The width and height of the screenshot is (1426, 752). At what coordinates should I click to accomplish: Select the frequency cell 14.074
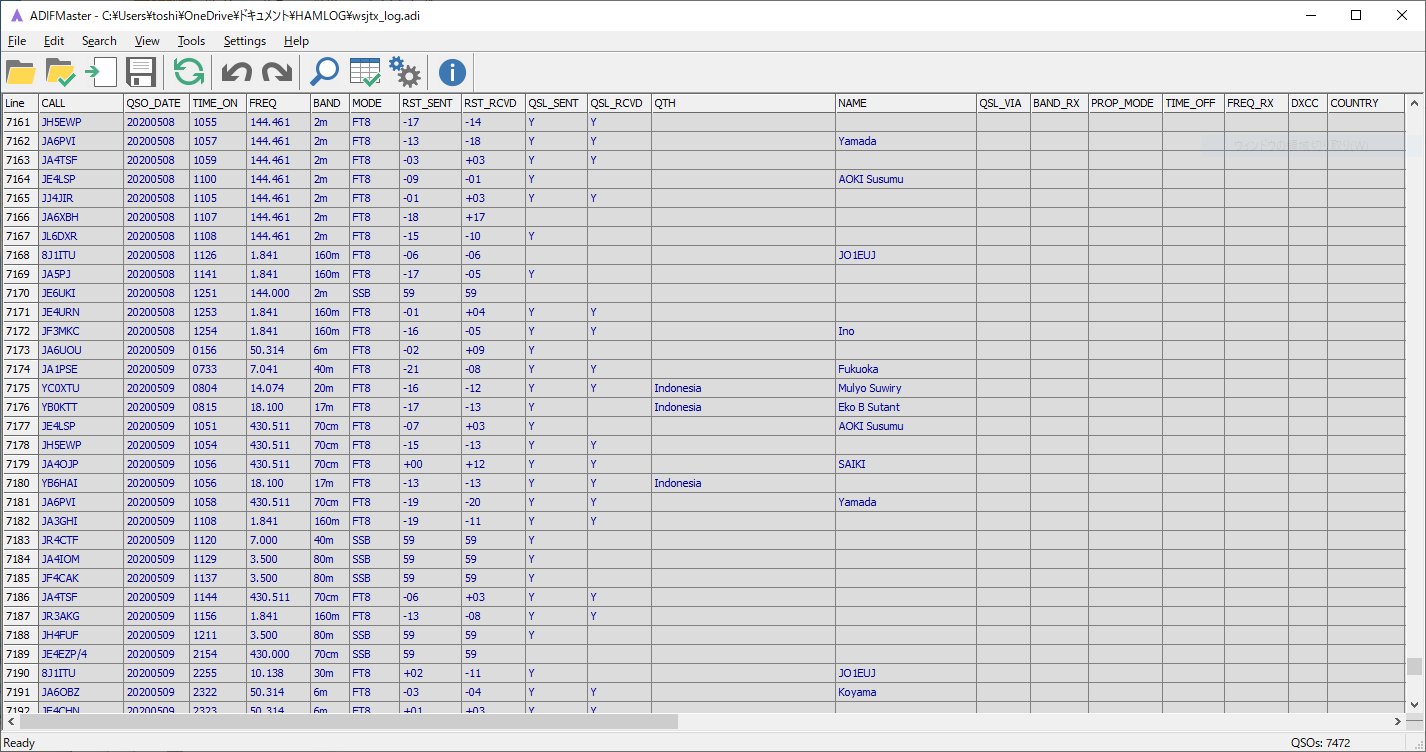pyautogui.click(x=278, y=388)
